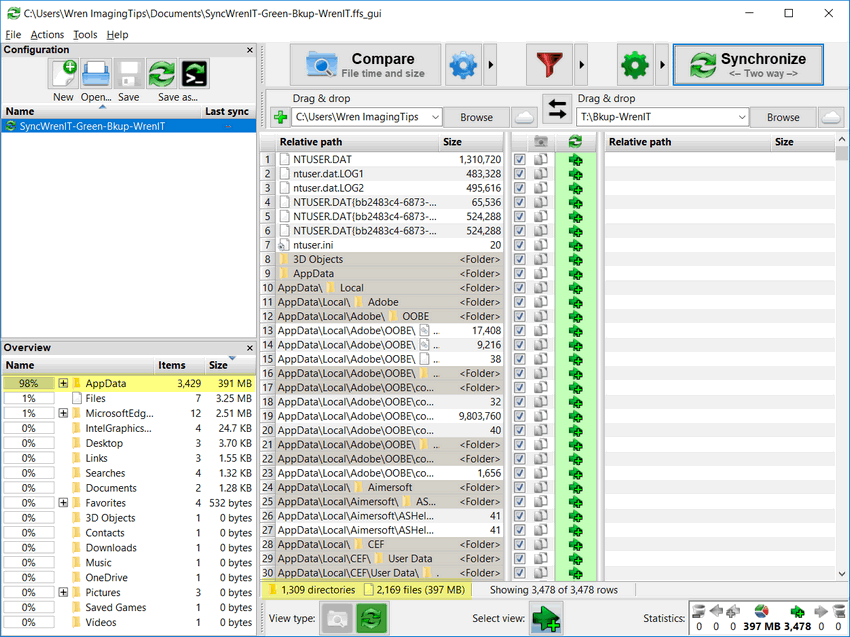Open comparison settings blue gear

click(x=463, y=66)
